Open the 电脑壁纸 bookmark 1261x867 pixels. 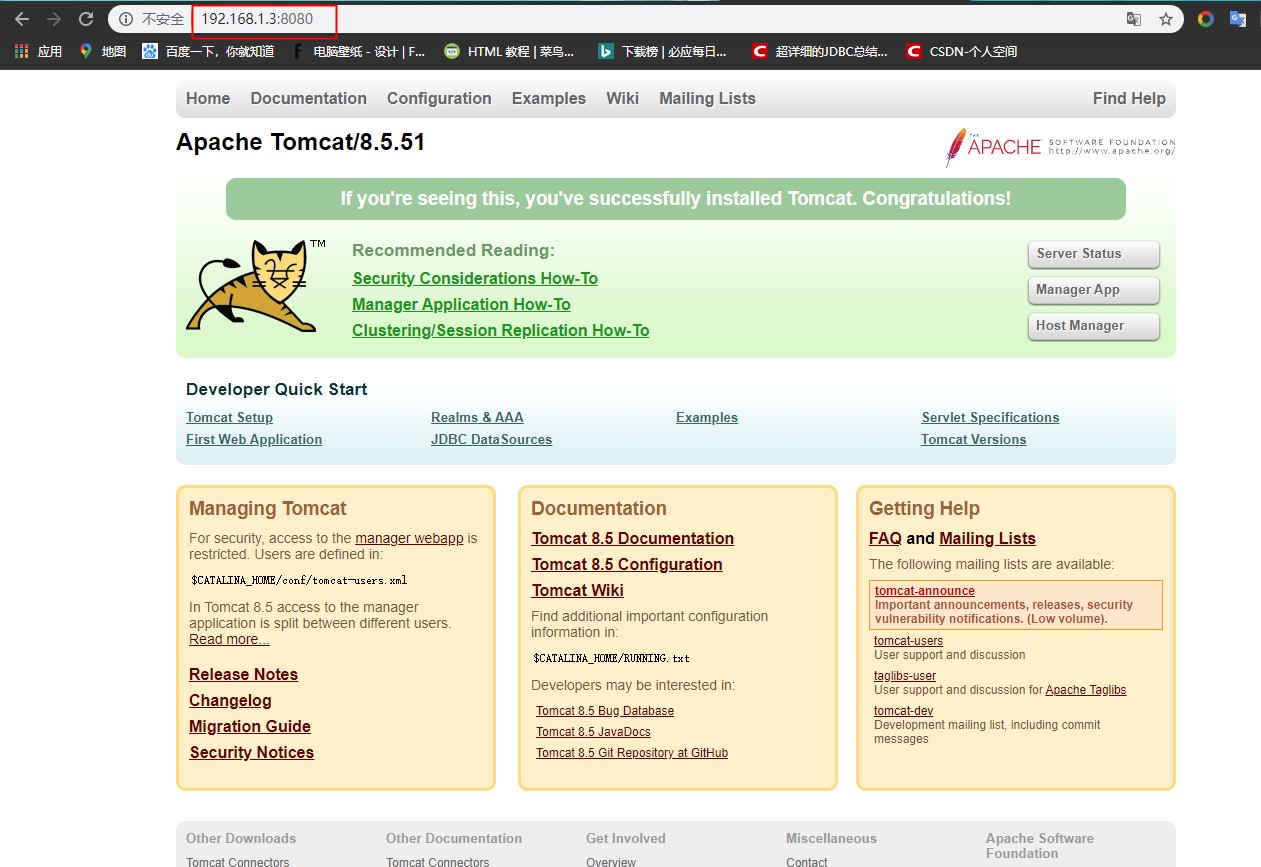point(358,51)
